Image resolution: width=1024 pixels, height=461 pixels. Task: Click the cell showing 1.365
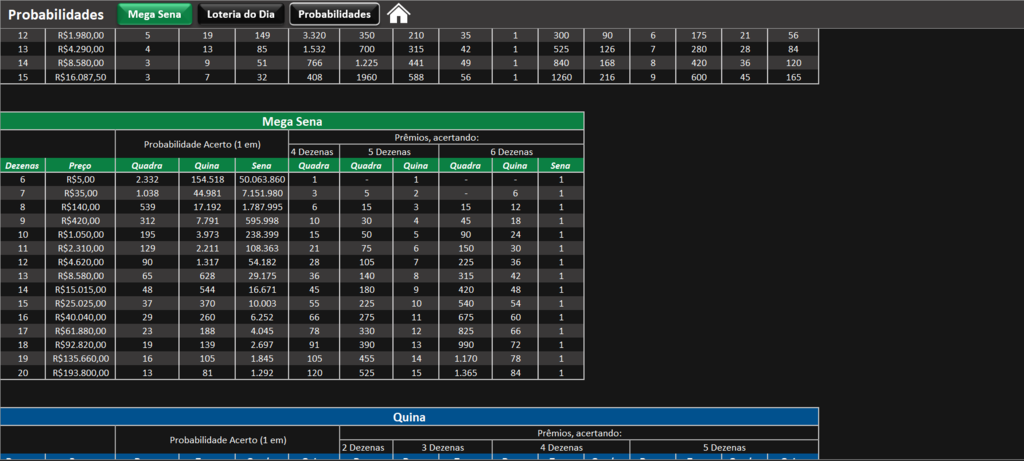click(466, 373)
